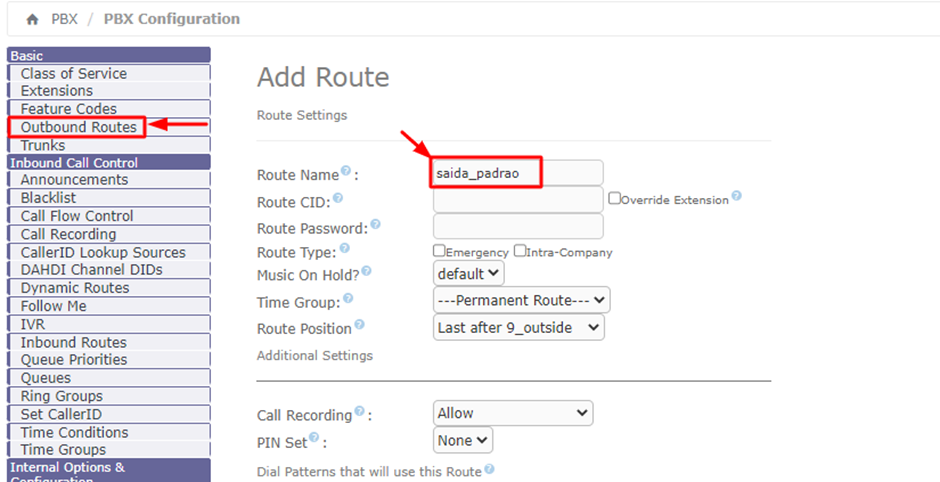Open Outbound Routes in sidebar

point(78,127)
